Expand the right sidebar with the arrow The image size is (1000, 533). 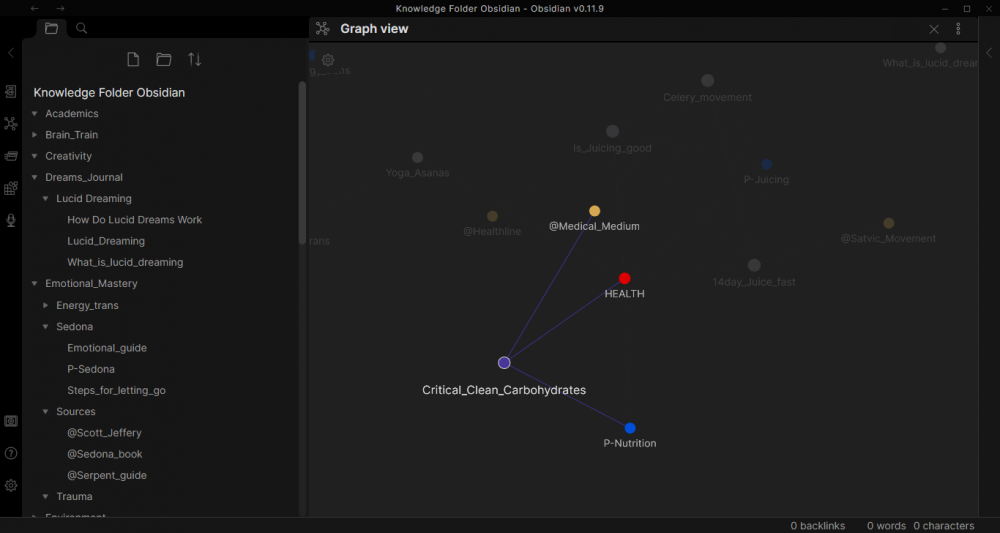tap(990, 53)
